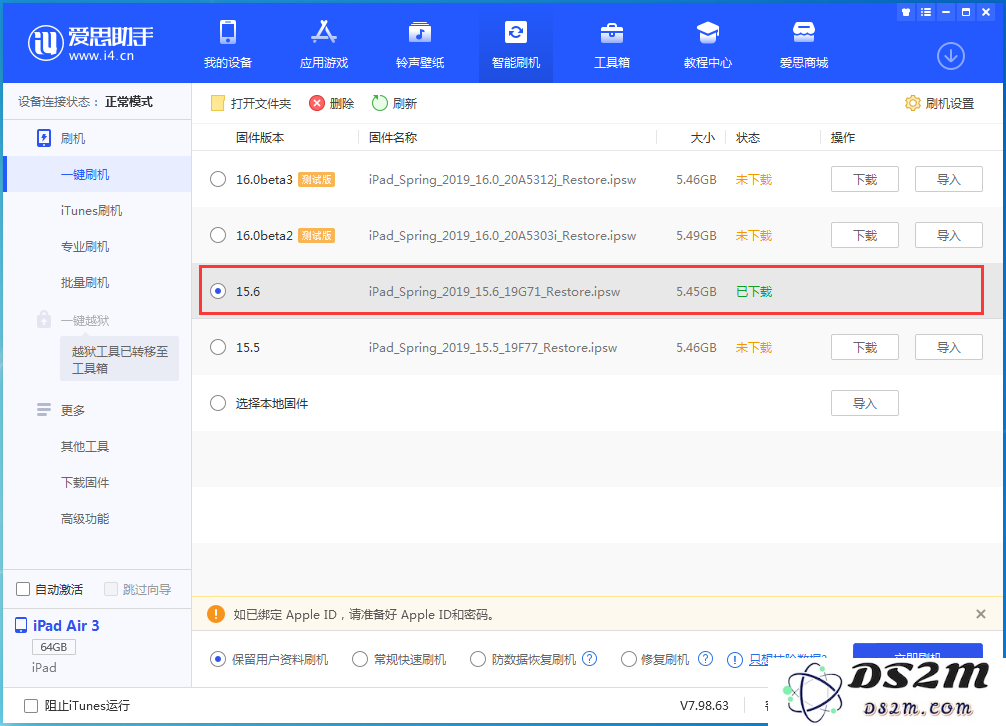The width and height of the screenshot is (1006, 726).
Task: Open the download manager arrow icon
Action: 951,56
